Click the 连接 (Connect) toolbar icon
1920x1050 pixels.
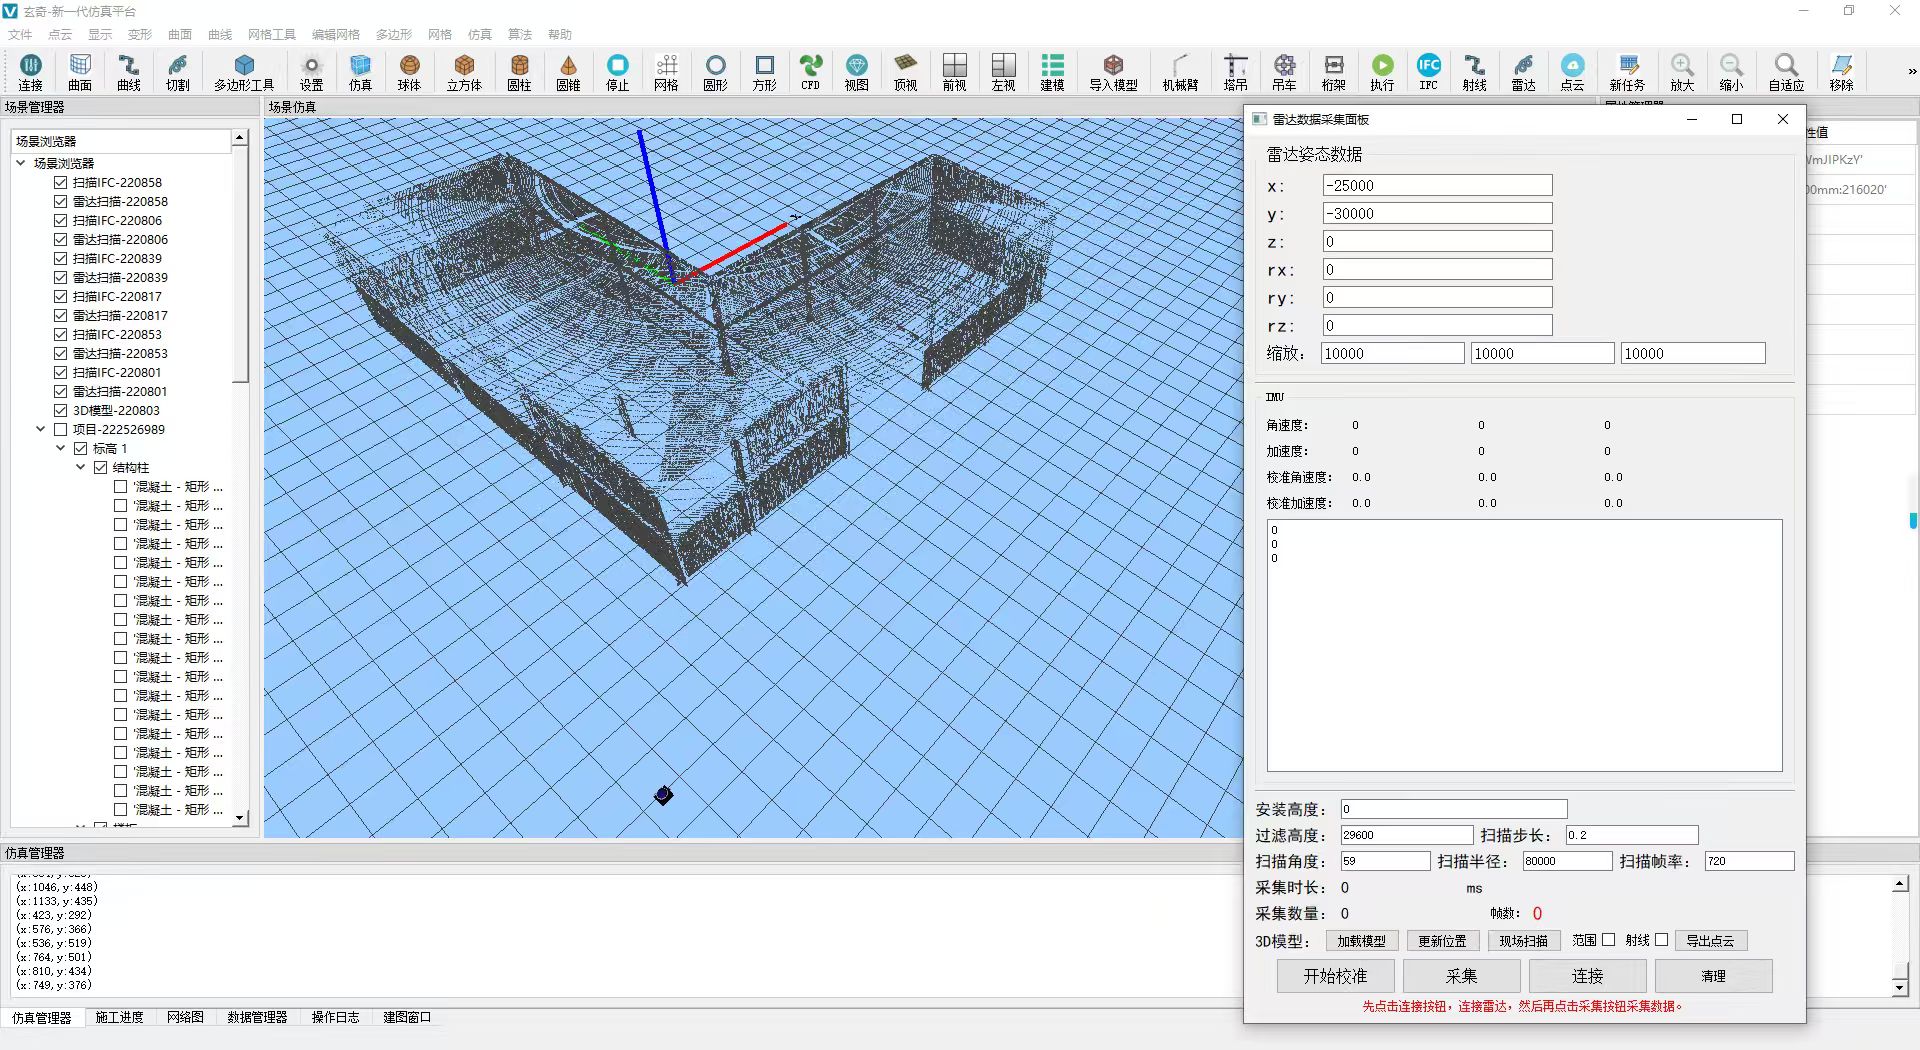coord(30,72)
